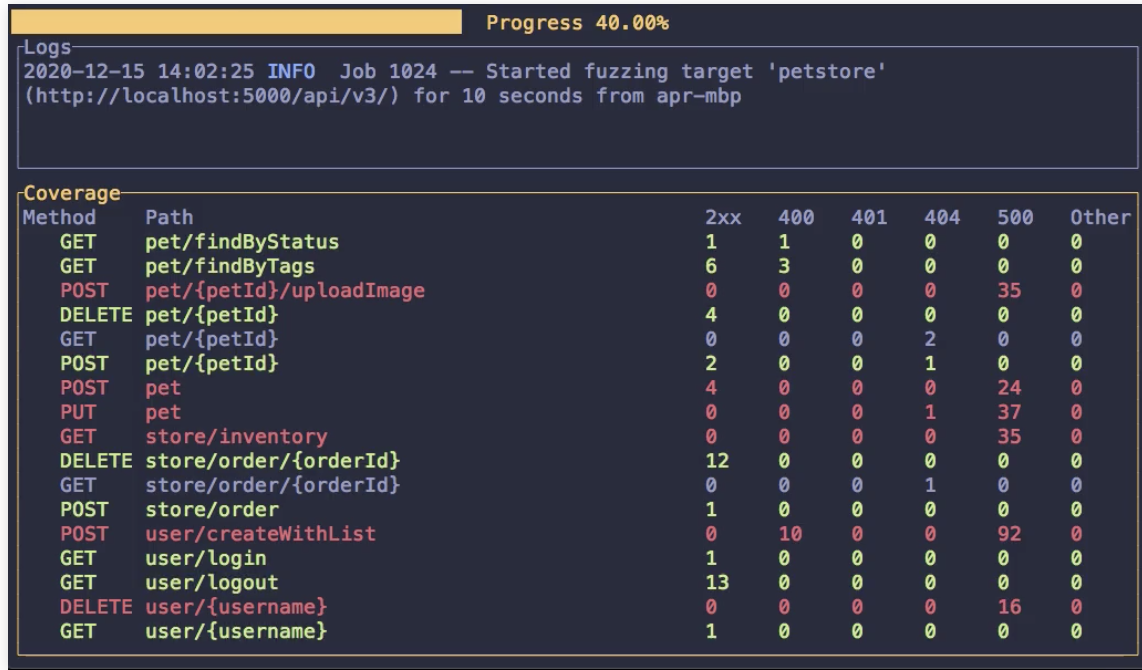This screenshot has width=1142, height=670.
Task: Select the path 'pet' in the POST row
Action: click(x=163, y=388)
